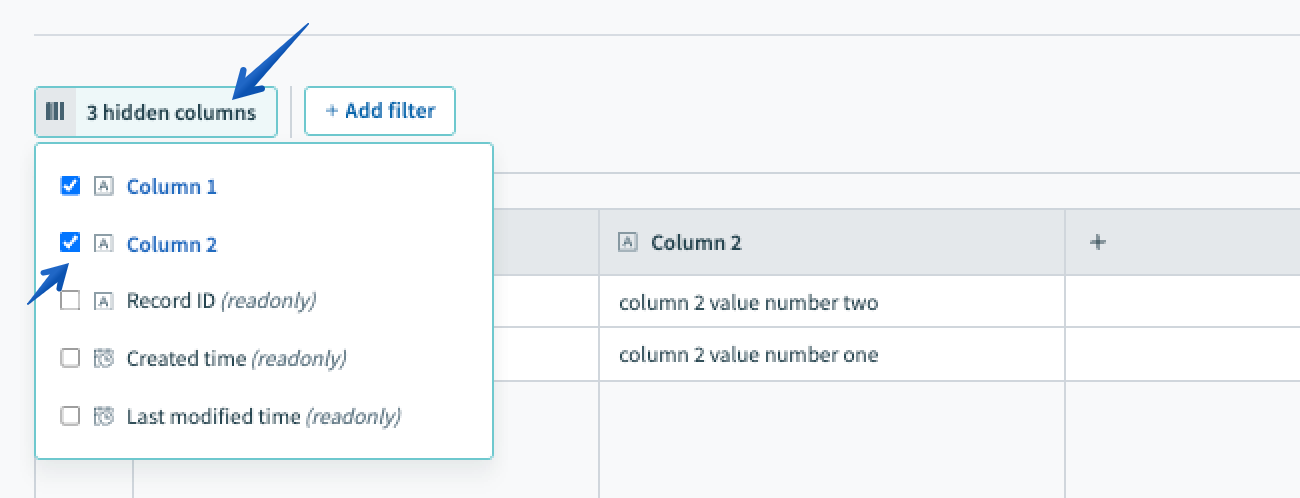Click the Add filter button
1300x498 pixels.
380,111
